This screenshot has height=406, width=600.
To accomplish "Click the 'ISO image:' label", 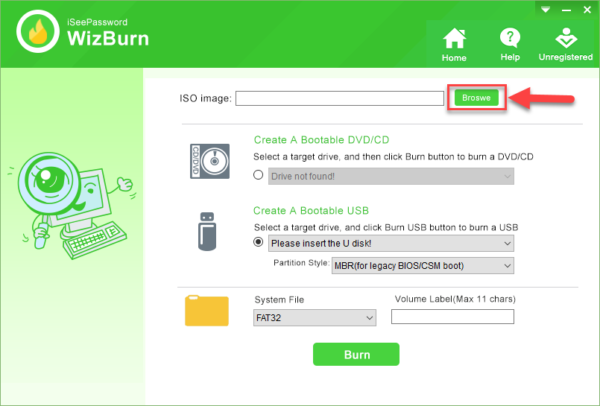I will tap(205, 98).
